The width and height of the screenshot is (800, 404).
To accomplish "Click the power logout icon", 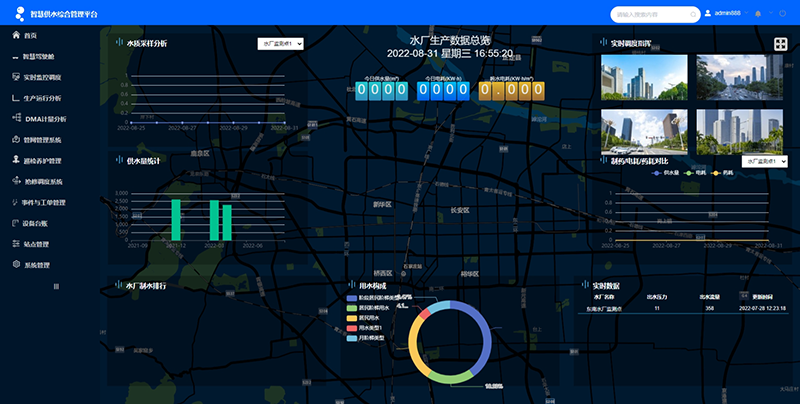I will point(781,14).
